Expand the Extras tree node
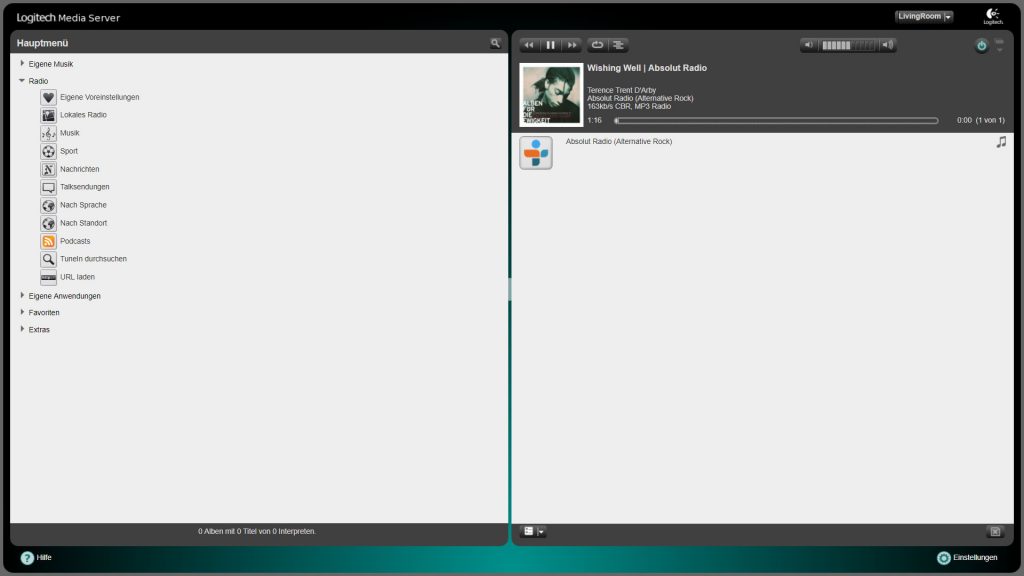Viewport: 1024px width, 576px height. point(22,329)
